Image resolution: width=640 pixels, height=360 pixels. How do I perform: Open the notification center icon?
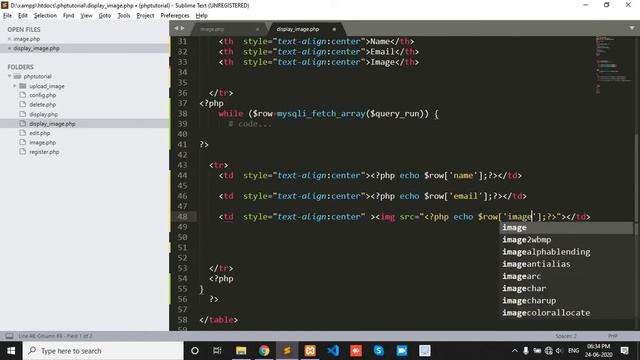pos(624,351)
